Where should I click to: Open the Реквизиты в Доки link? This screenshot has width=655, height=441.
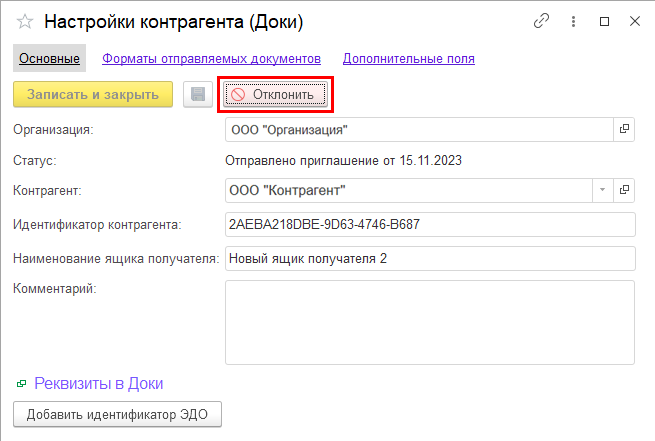99,383
